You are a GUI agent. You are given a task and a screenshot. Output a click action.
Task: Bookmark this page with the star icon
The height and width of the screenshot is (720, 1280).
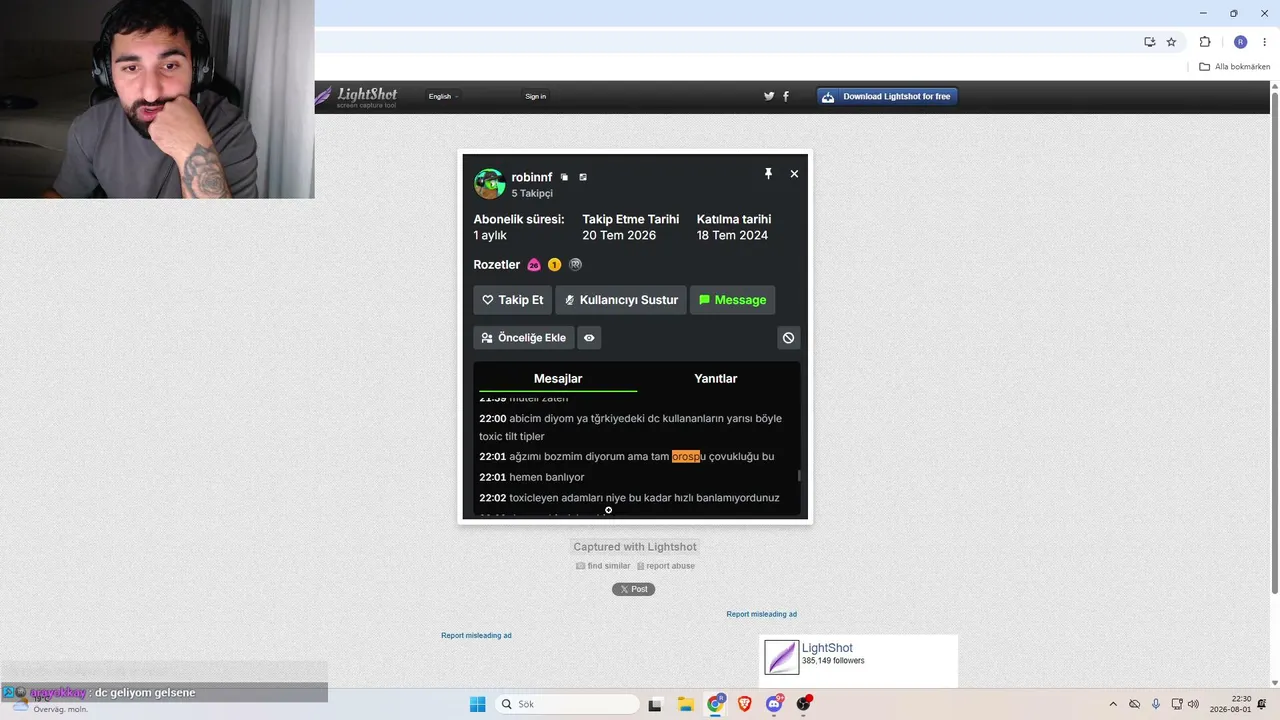1171,42
